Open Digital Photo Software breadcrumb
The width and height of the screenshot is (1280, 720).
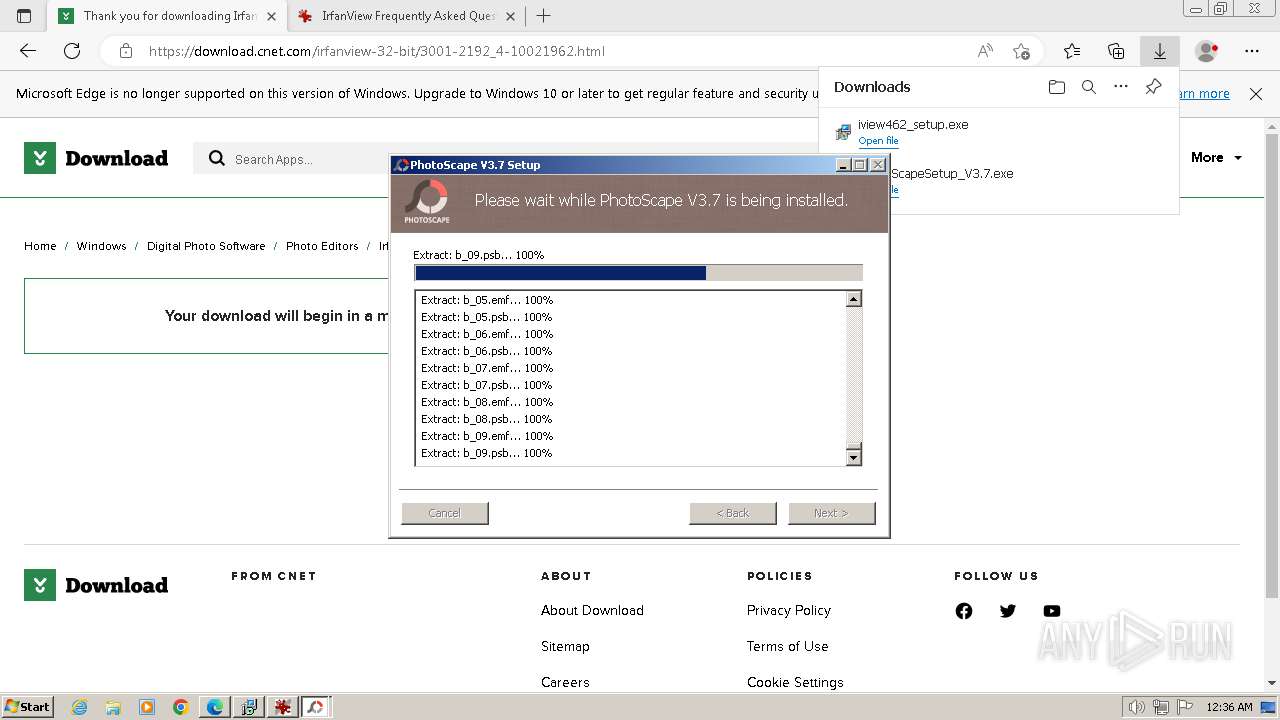click(x=206, y=246)
